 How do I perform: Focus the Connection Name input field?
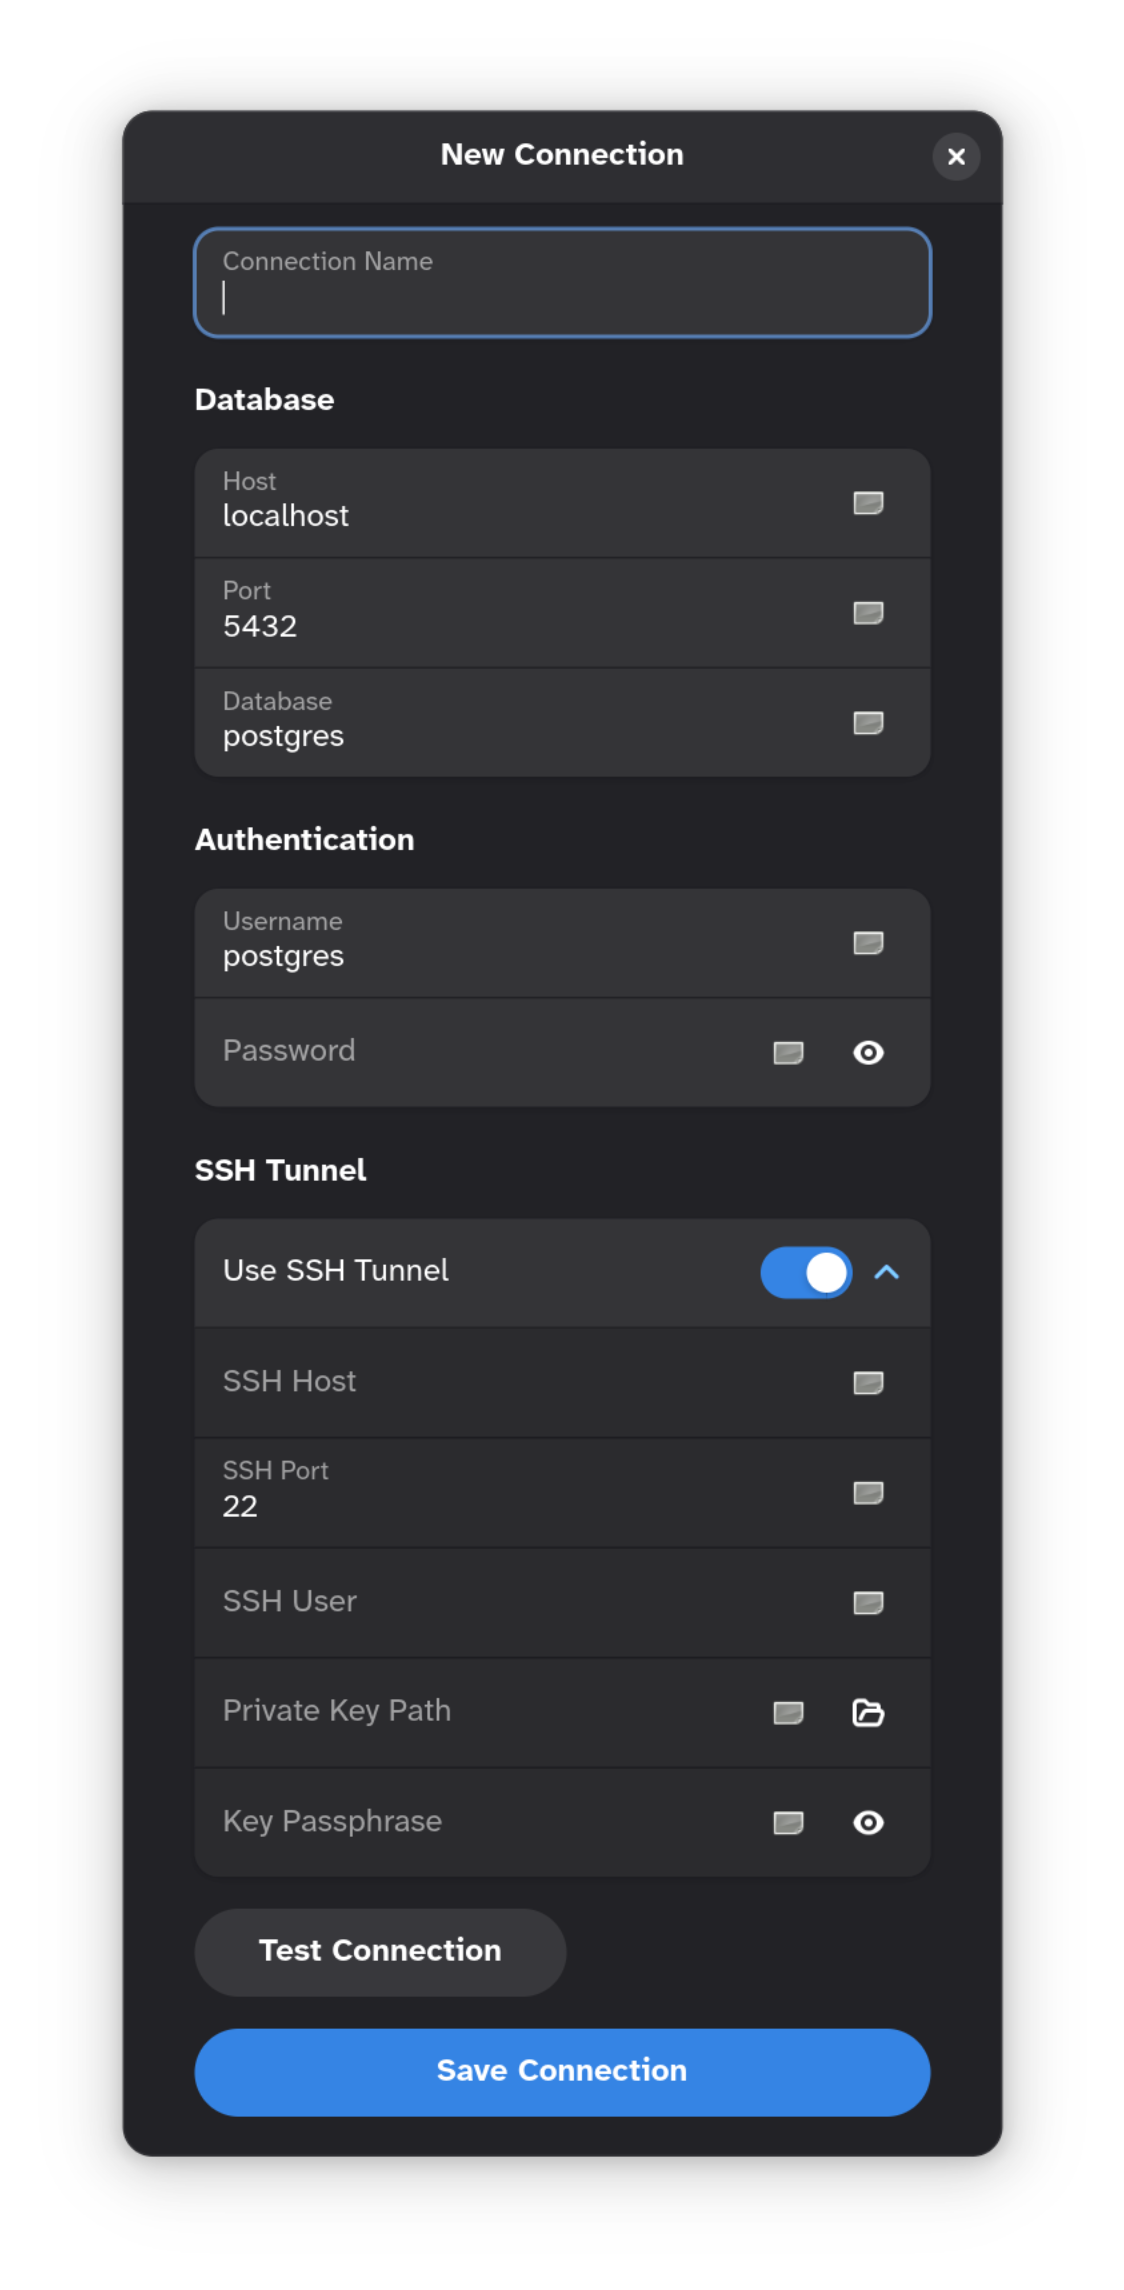click(561, 283)
